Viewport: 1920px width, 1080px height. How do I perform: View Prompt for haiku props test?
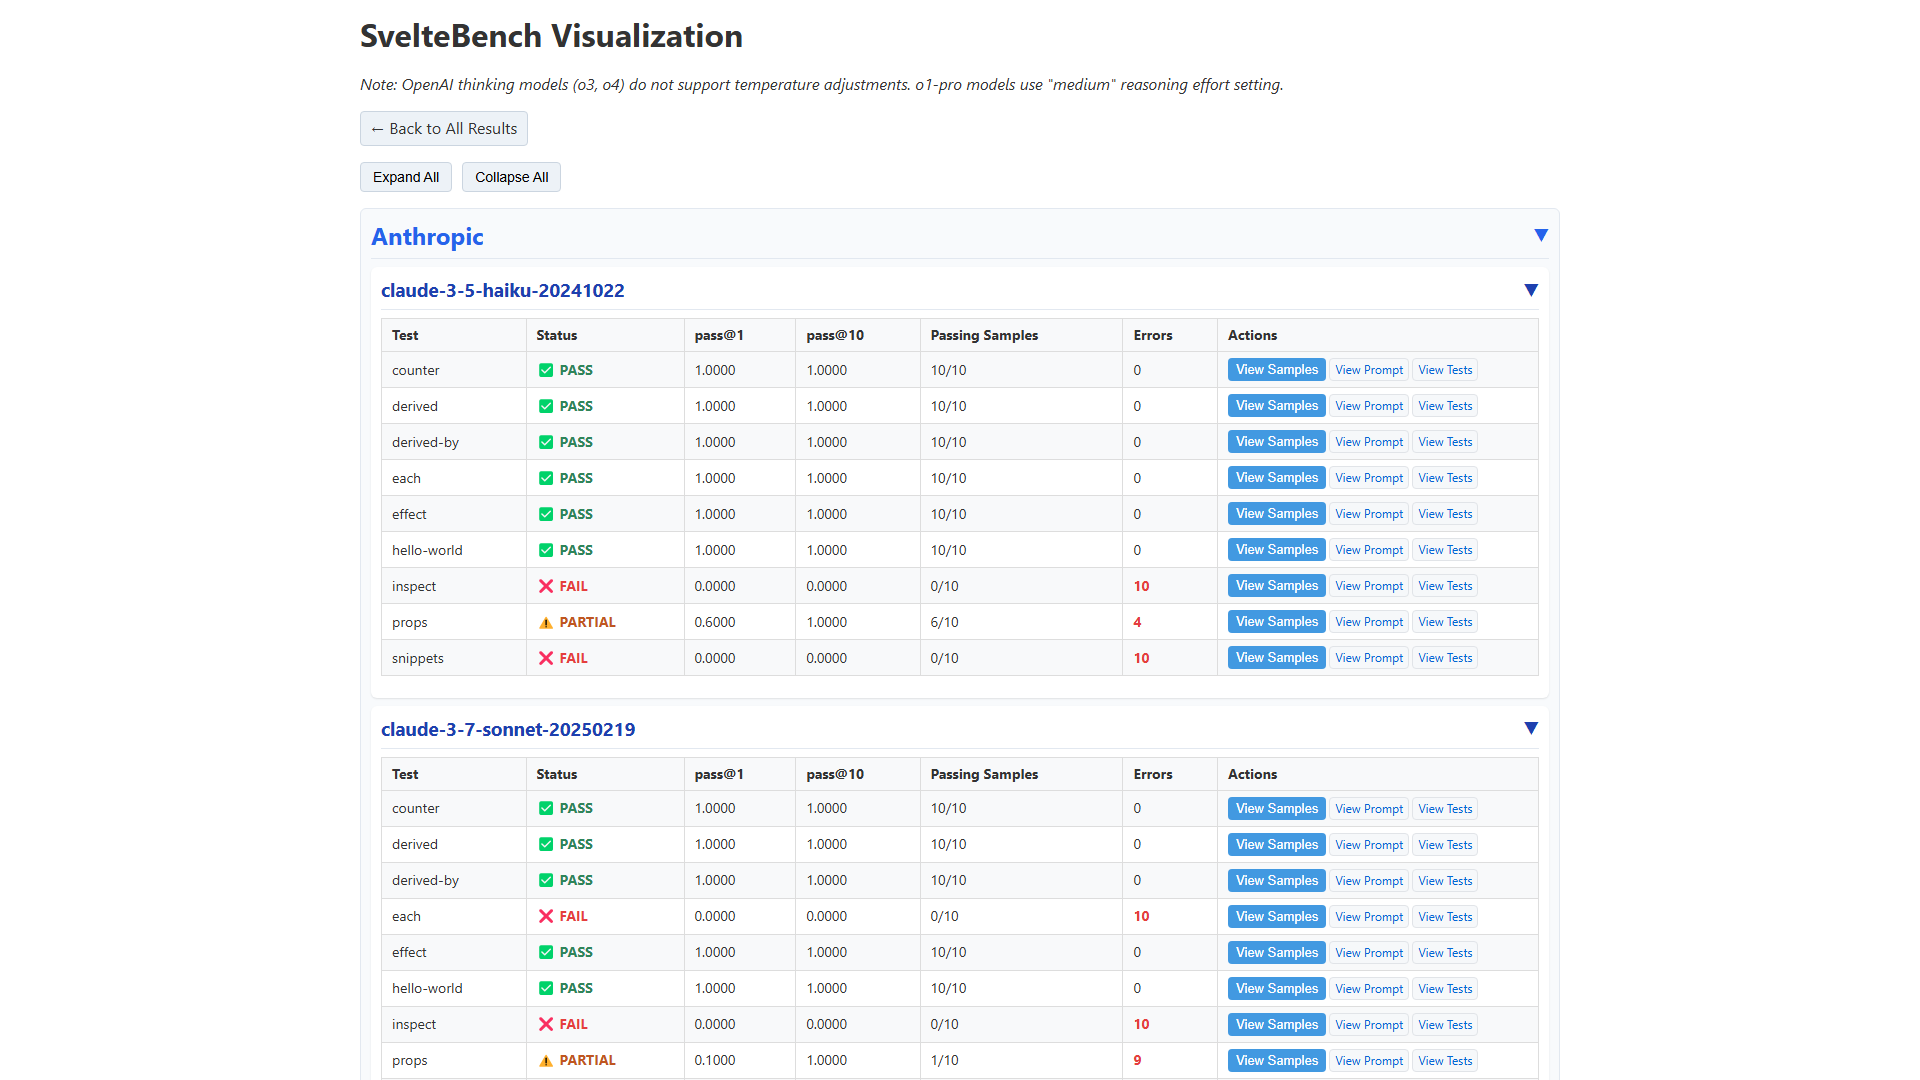tap(1368, 622)
